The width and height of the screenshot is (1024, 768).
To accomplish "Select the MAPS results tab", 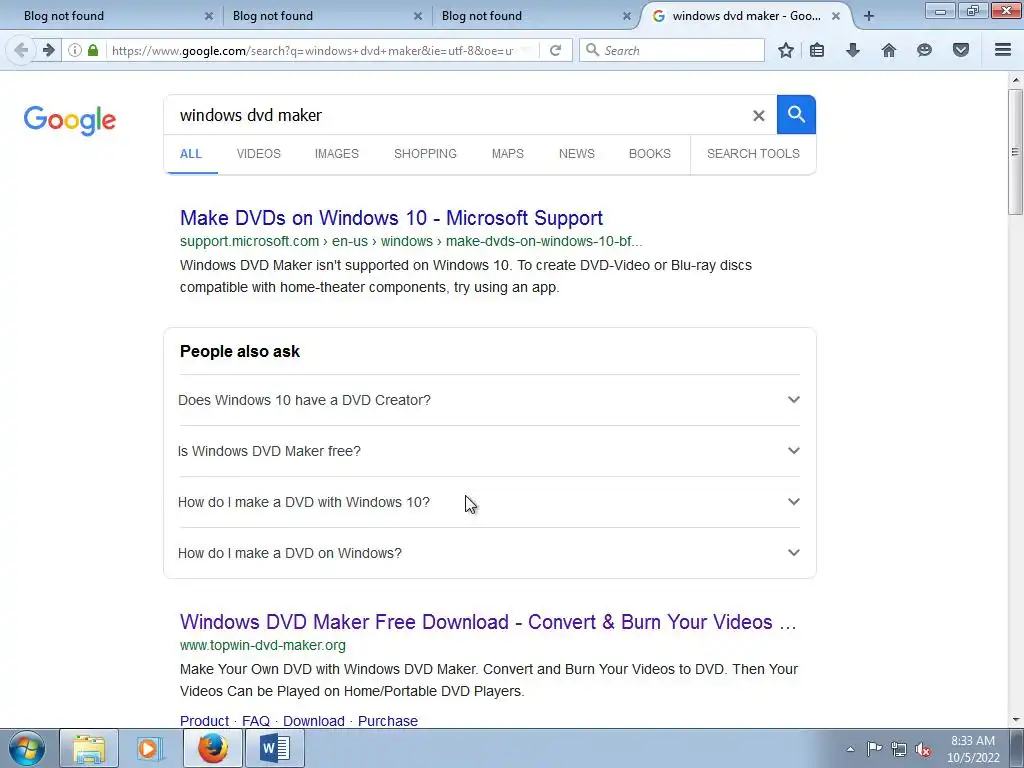I will tap(507, 153).
